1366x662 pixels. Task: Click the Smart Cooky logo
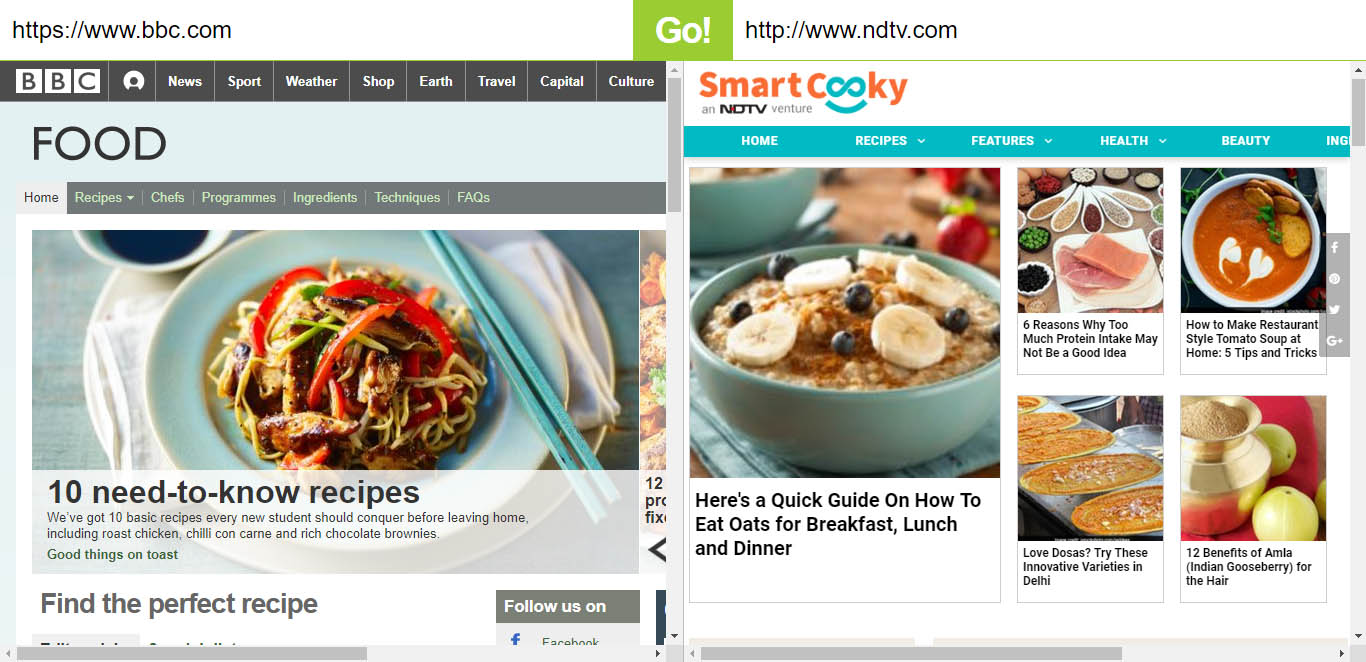coord(802,93)
